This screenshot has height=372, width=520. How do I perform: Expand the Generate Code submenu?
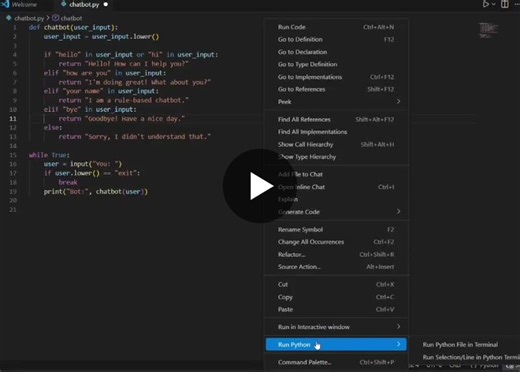(336, 212)
